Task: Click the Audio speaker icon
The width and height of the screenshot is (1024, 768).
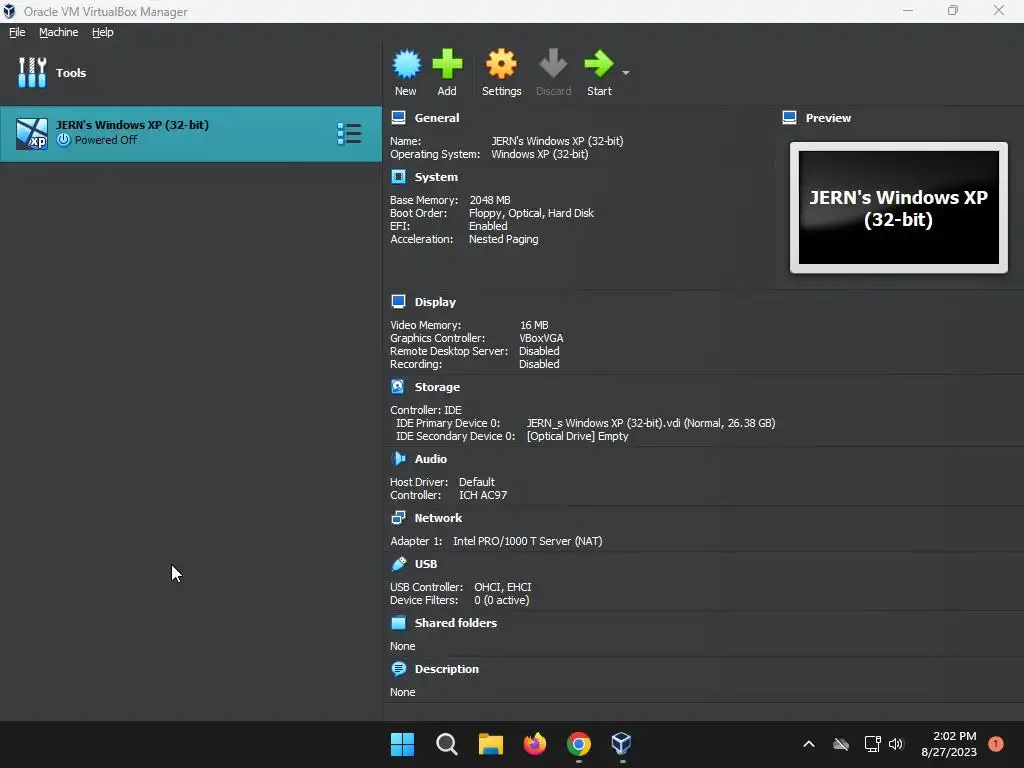Action: pyautogui.click(x=398, y=458)
